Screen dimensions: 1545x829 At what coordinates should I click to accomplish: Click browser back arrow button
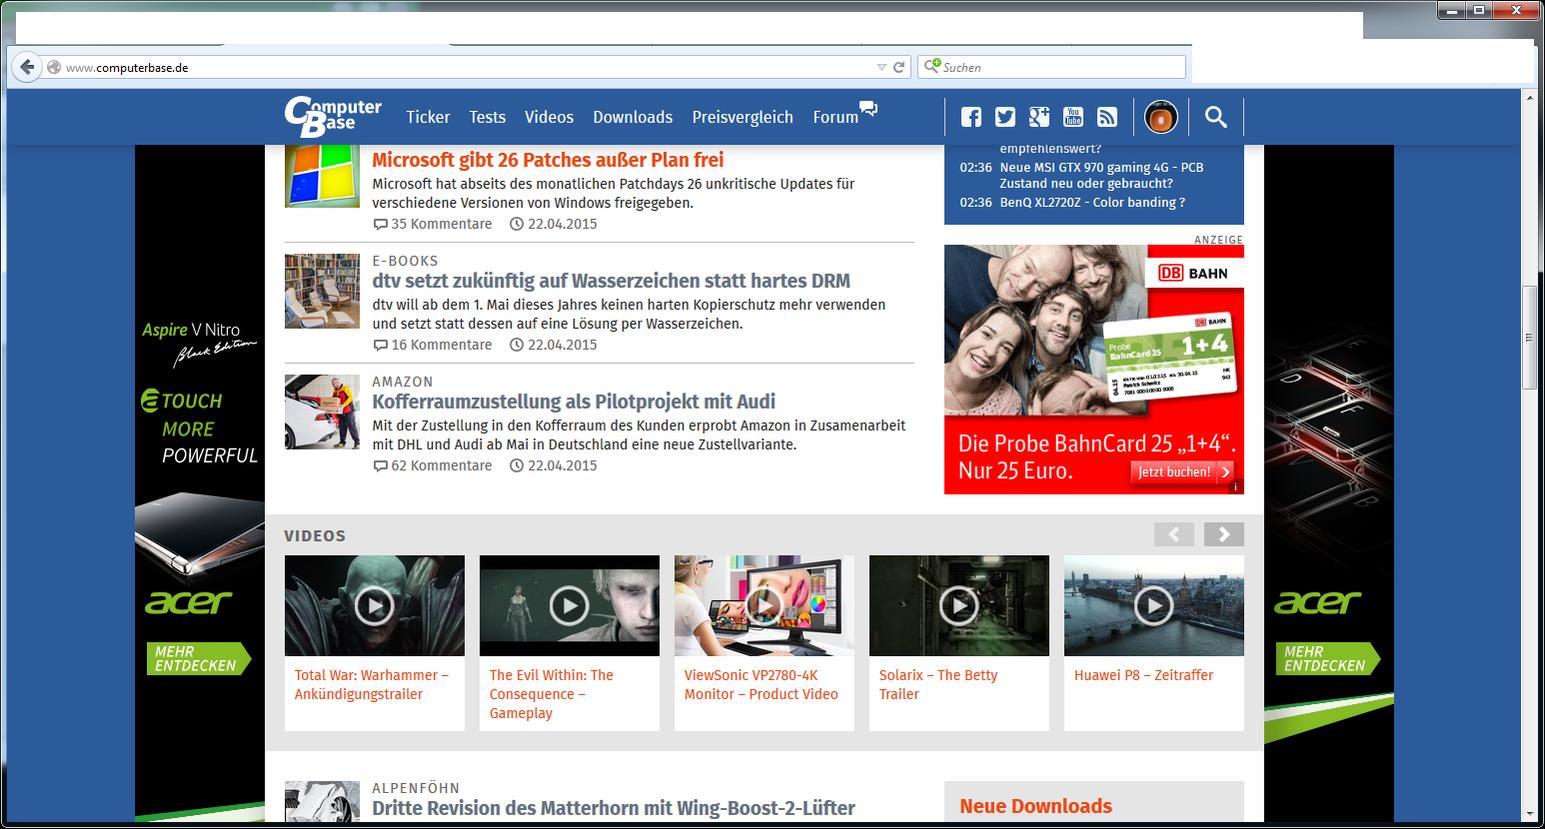pos(27,67)
